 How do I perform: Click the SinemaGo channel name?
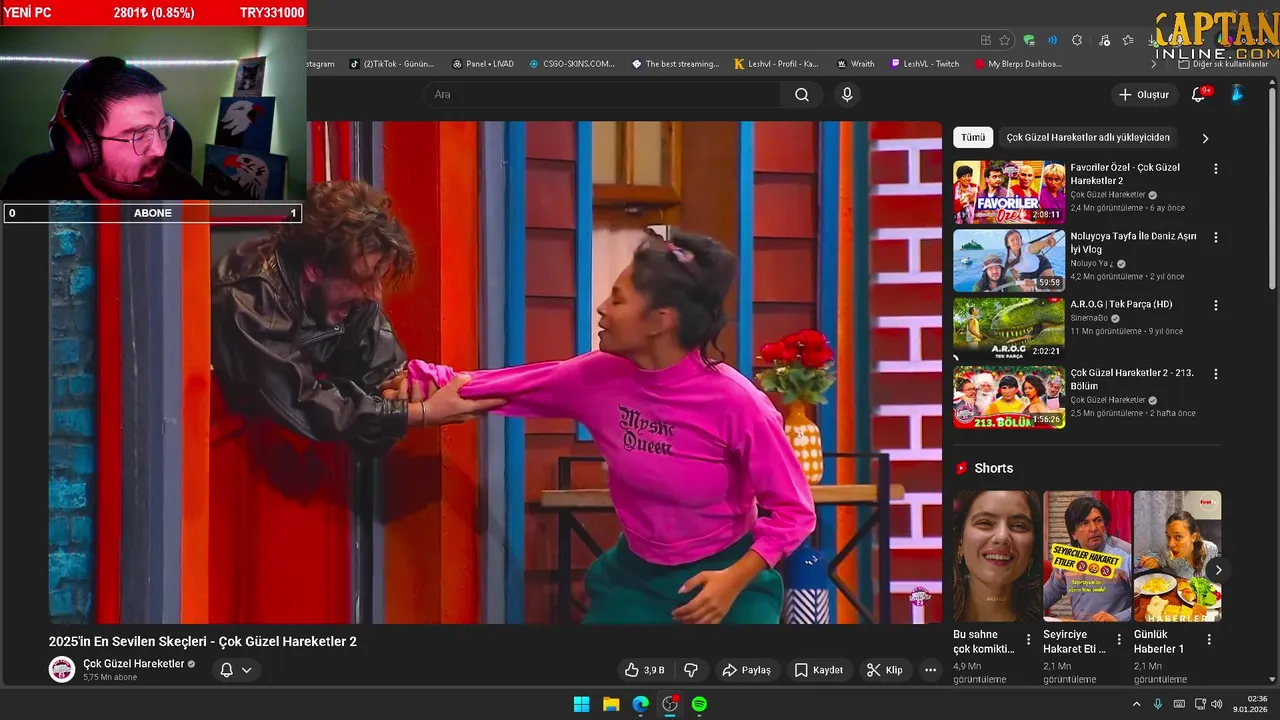pyautogui.click(x=1089, y=318)
